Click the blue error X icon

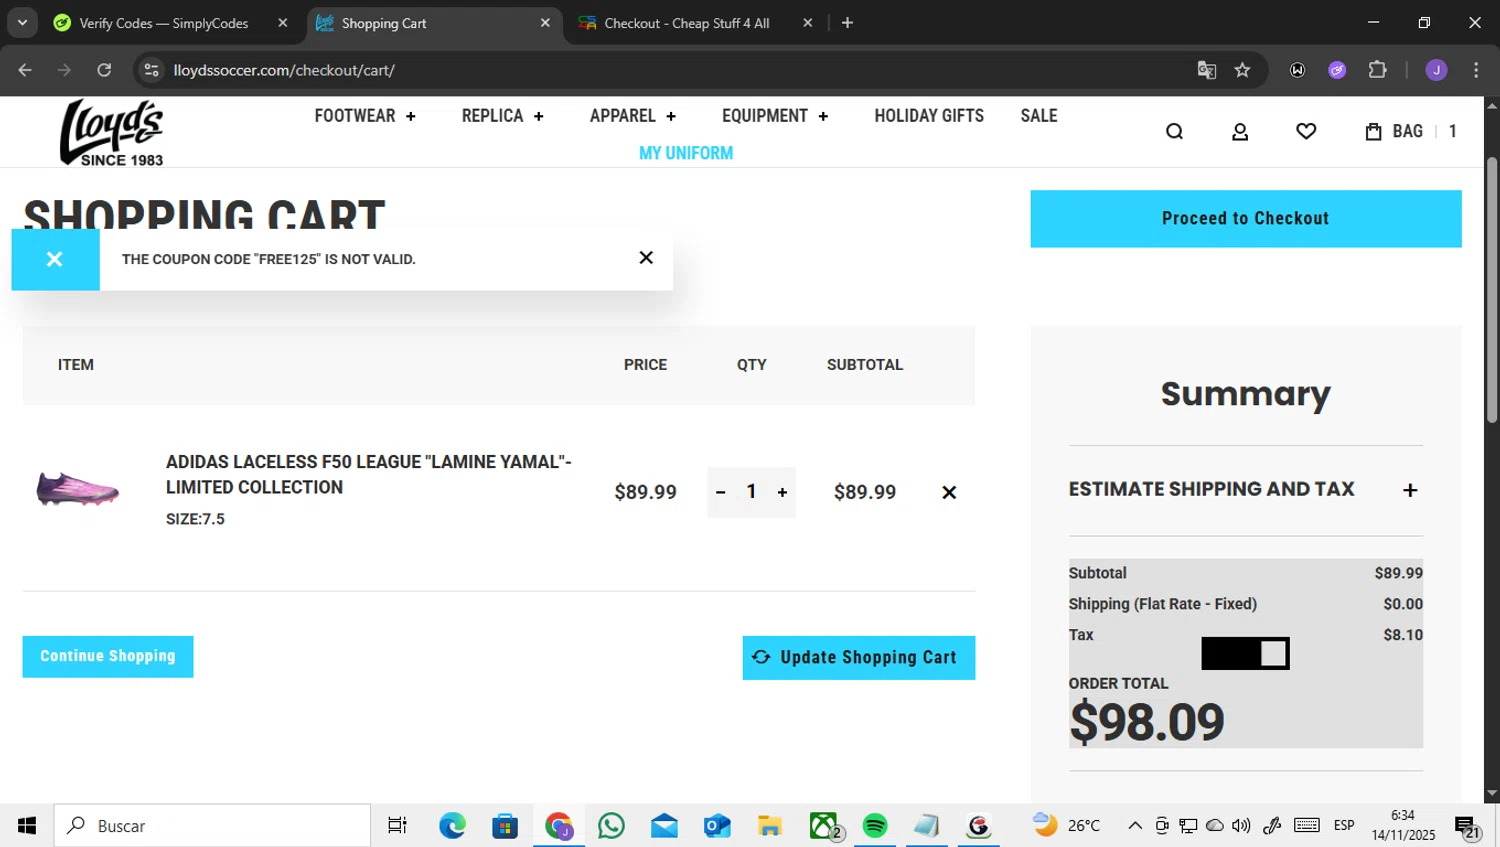55,260
